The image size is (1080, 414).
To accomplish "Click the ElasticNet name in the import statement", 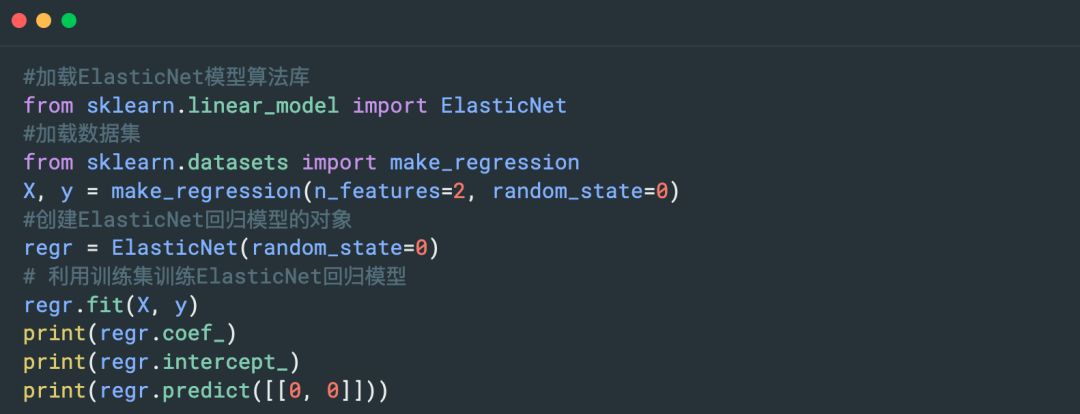I will tap(503, 105).
